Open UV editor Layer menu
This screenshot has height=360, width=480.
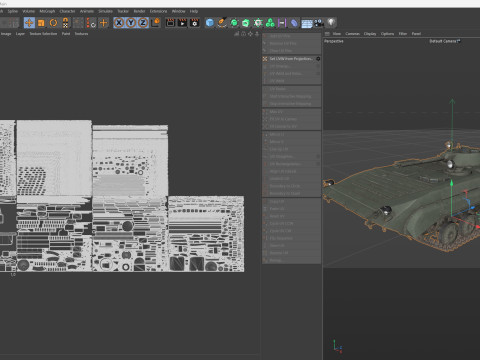(20, 34)
